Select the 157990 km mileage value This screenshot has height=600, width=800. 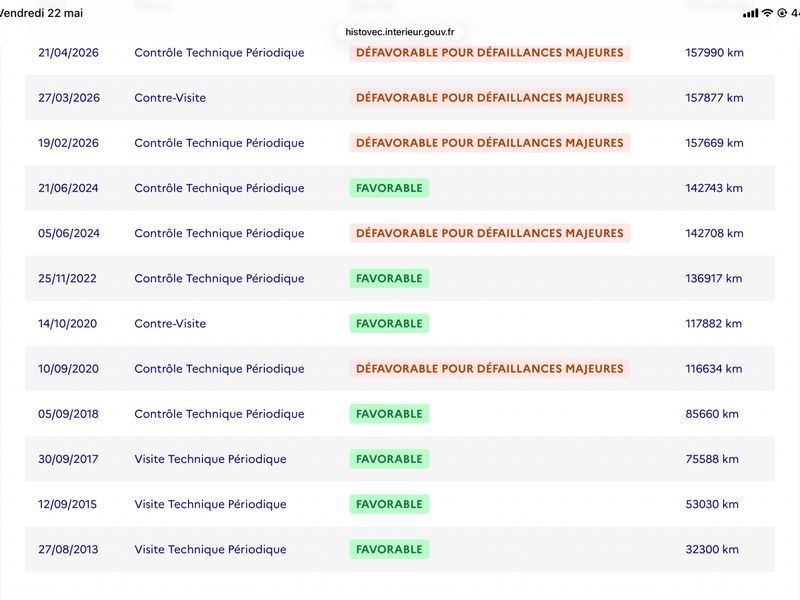(714, 53)
